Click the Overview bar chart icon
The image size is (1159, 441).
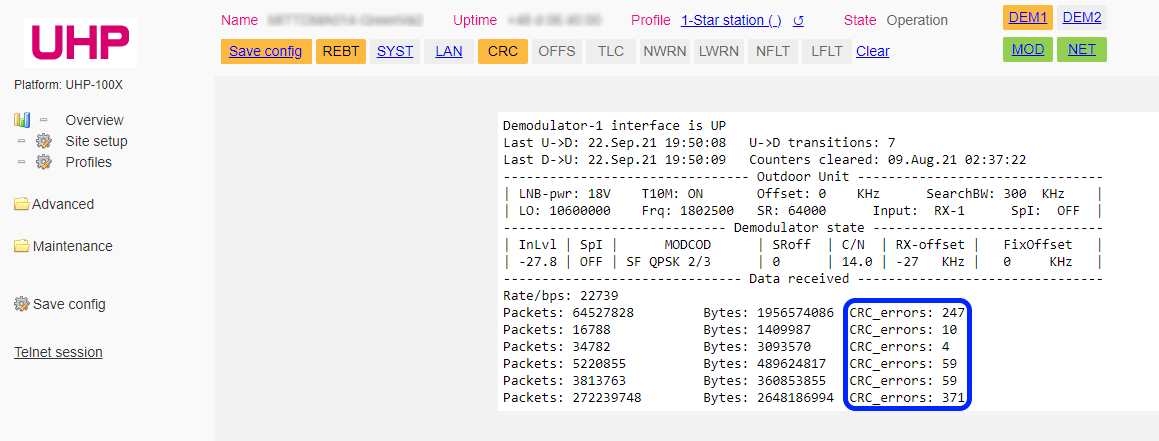point(22,120)
